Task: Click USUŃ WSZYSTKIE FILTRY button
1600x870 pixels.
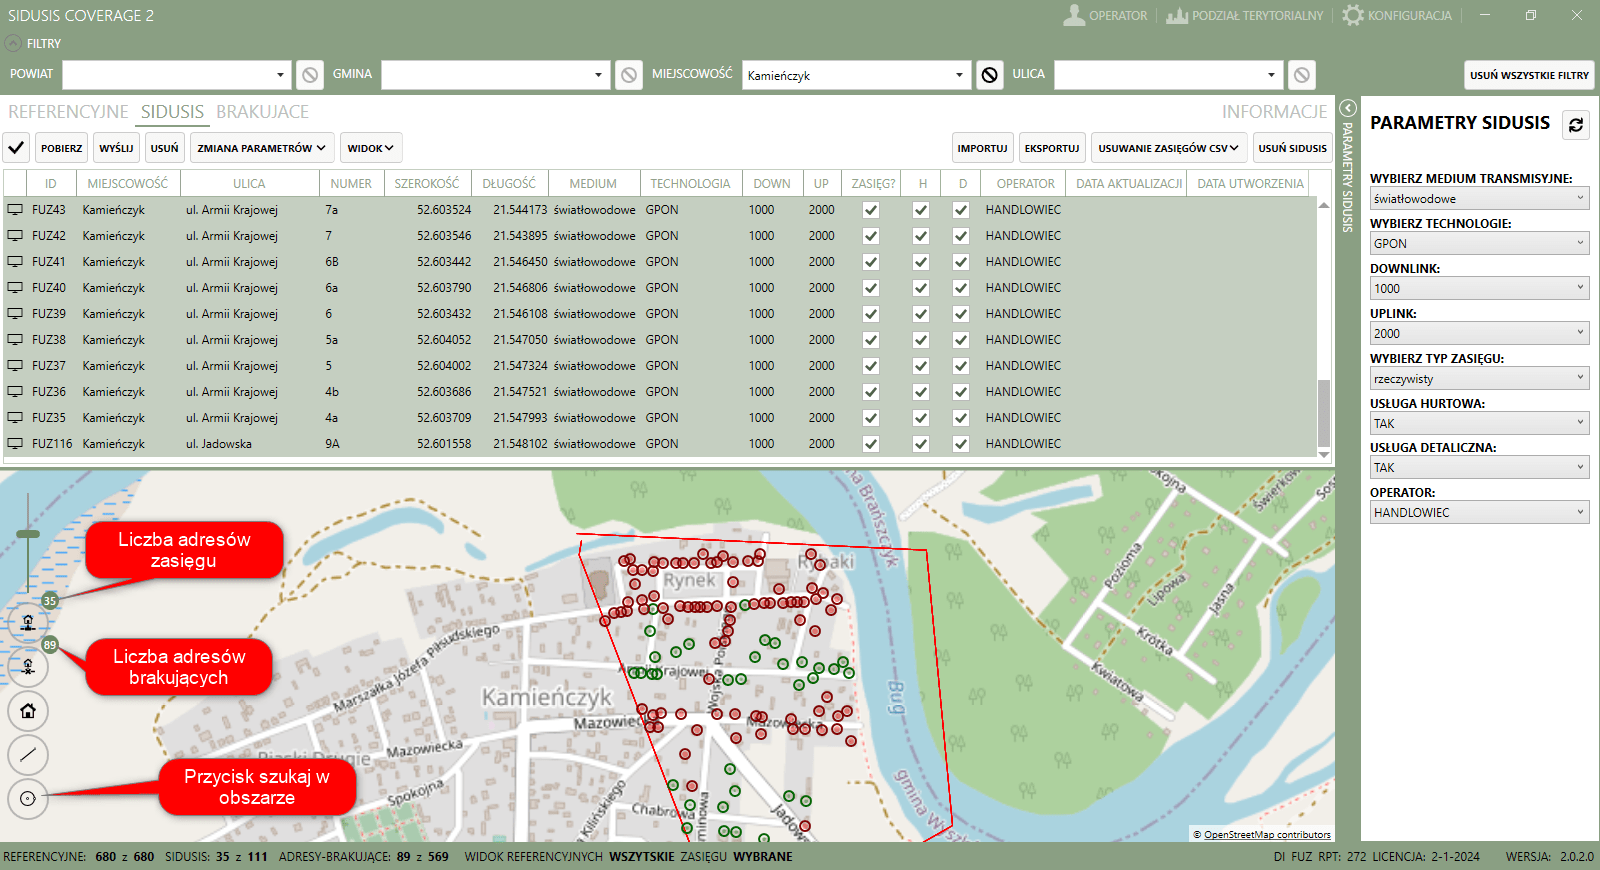Action: click(1529, 75)
